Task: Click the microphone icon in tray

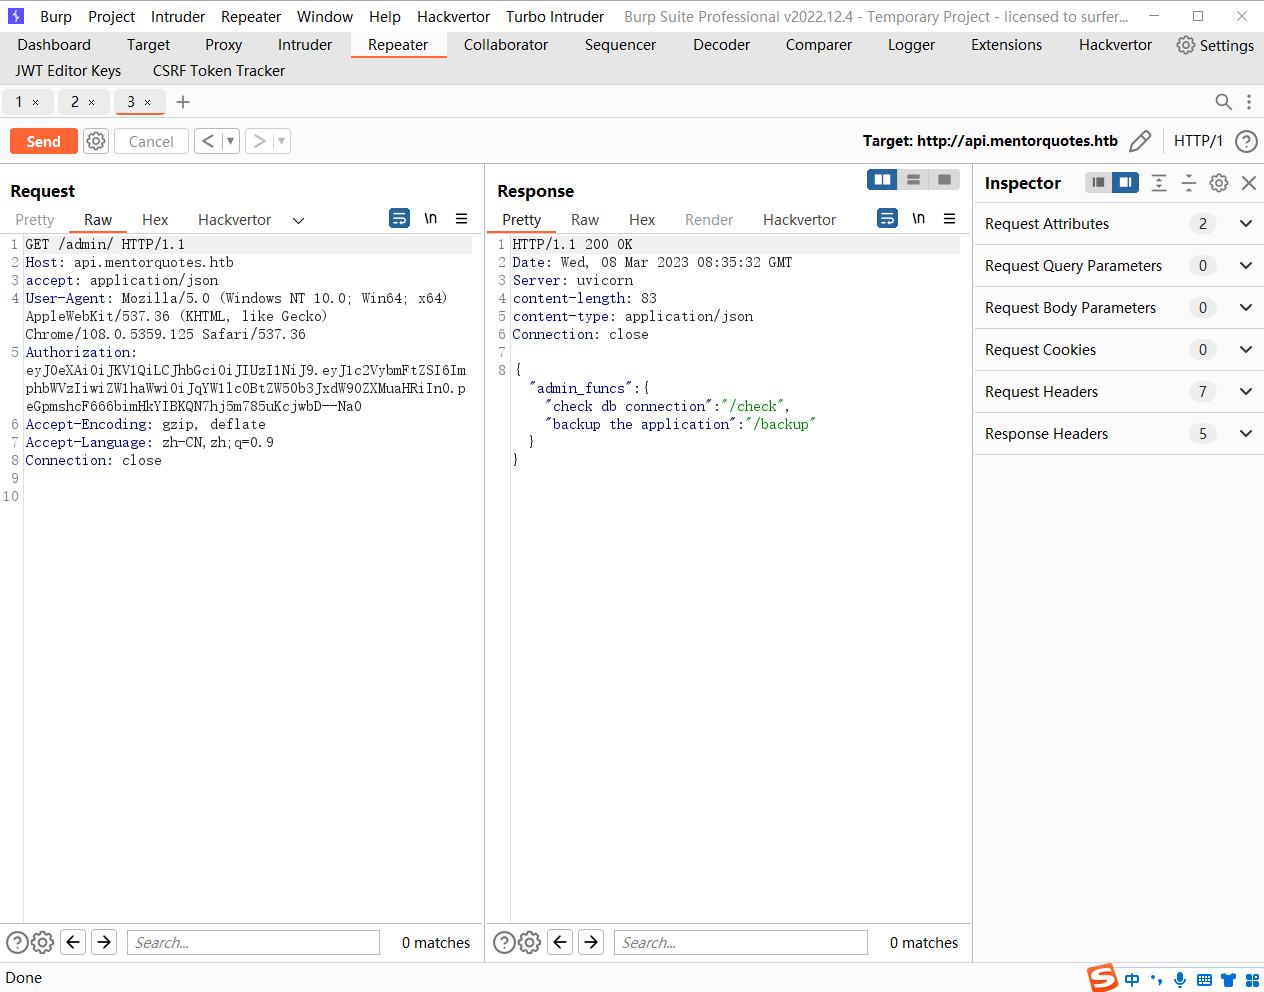Action: coord(1180,980)
